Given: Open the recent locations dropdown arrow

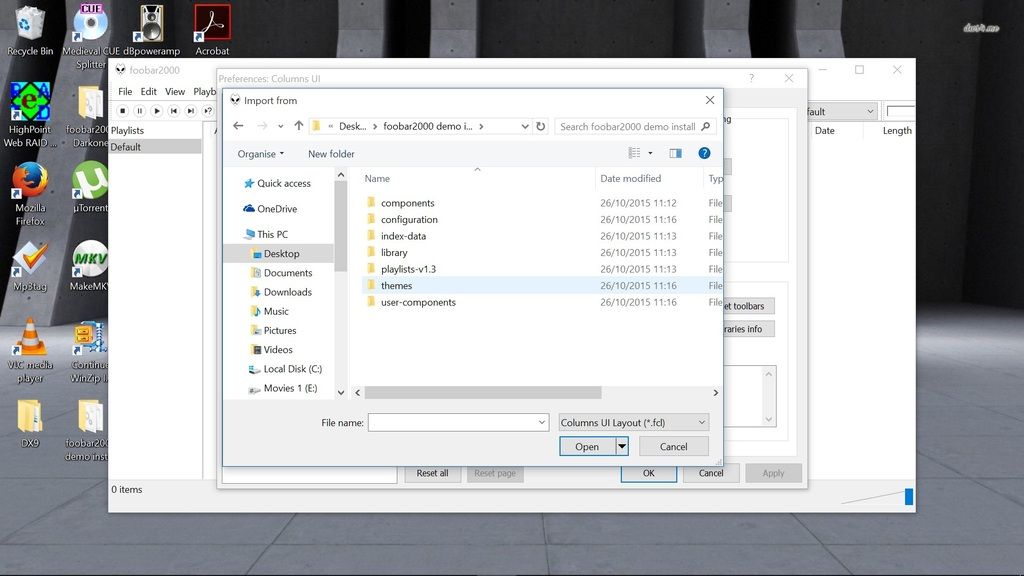Looking at the screenshot, I should (x=280, y=126).
